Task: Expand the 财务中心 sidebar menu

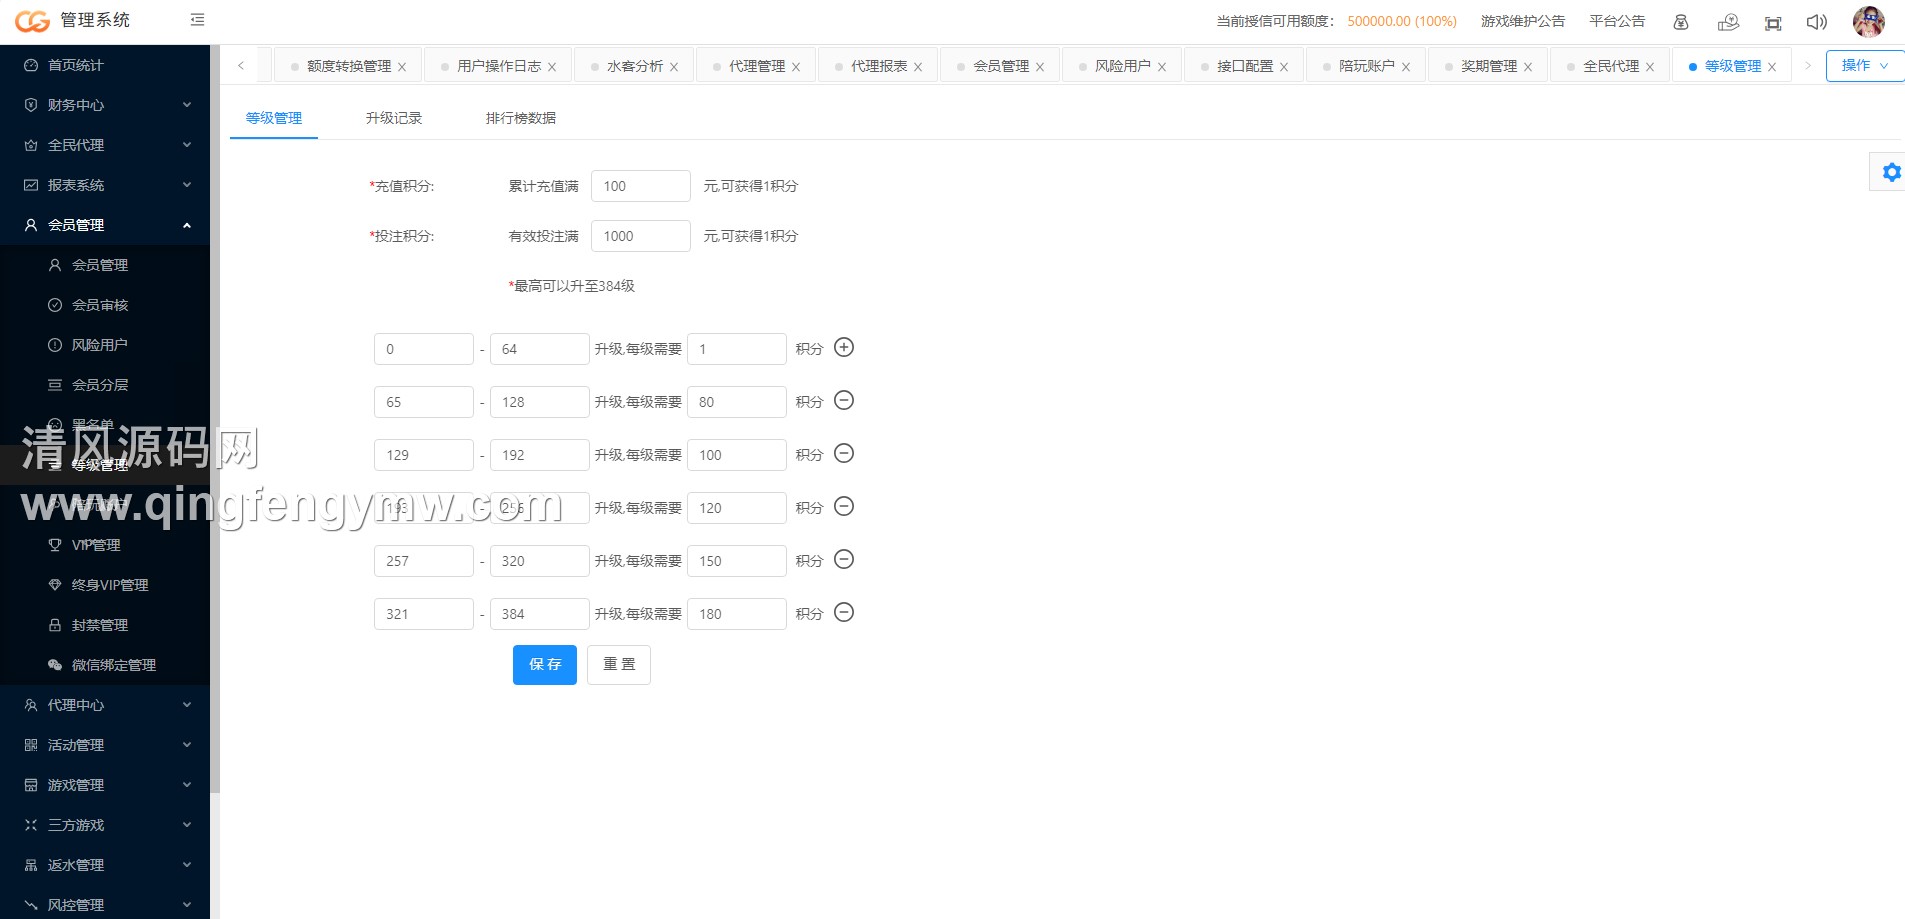Action: click(105, 105)
